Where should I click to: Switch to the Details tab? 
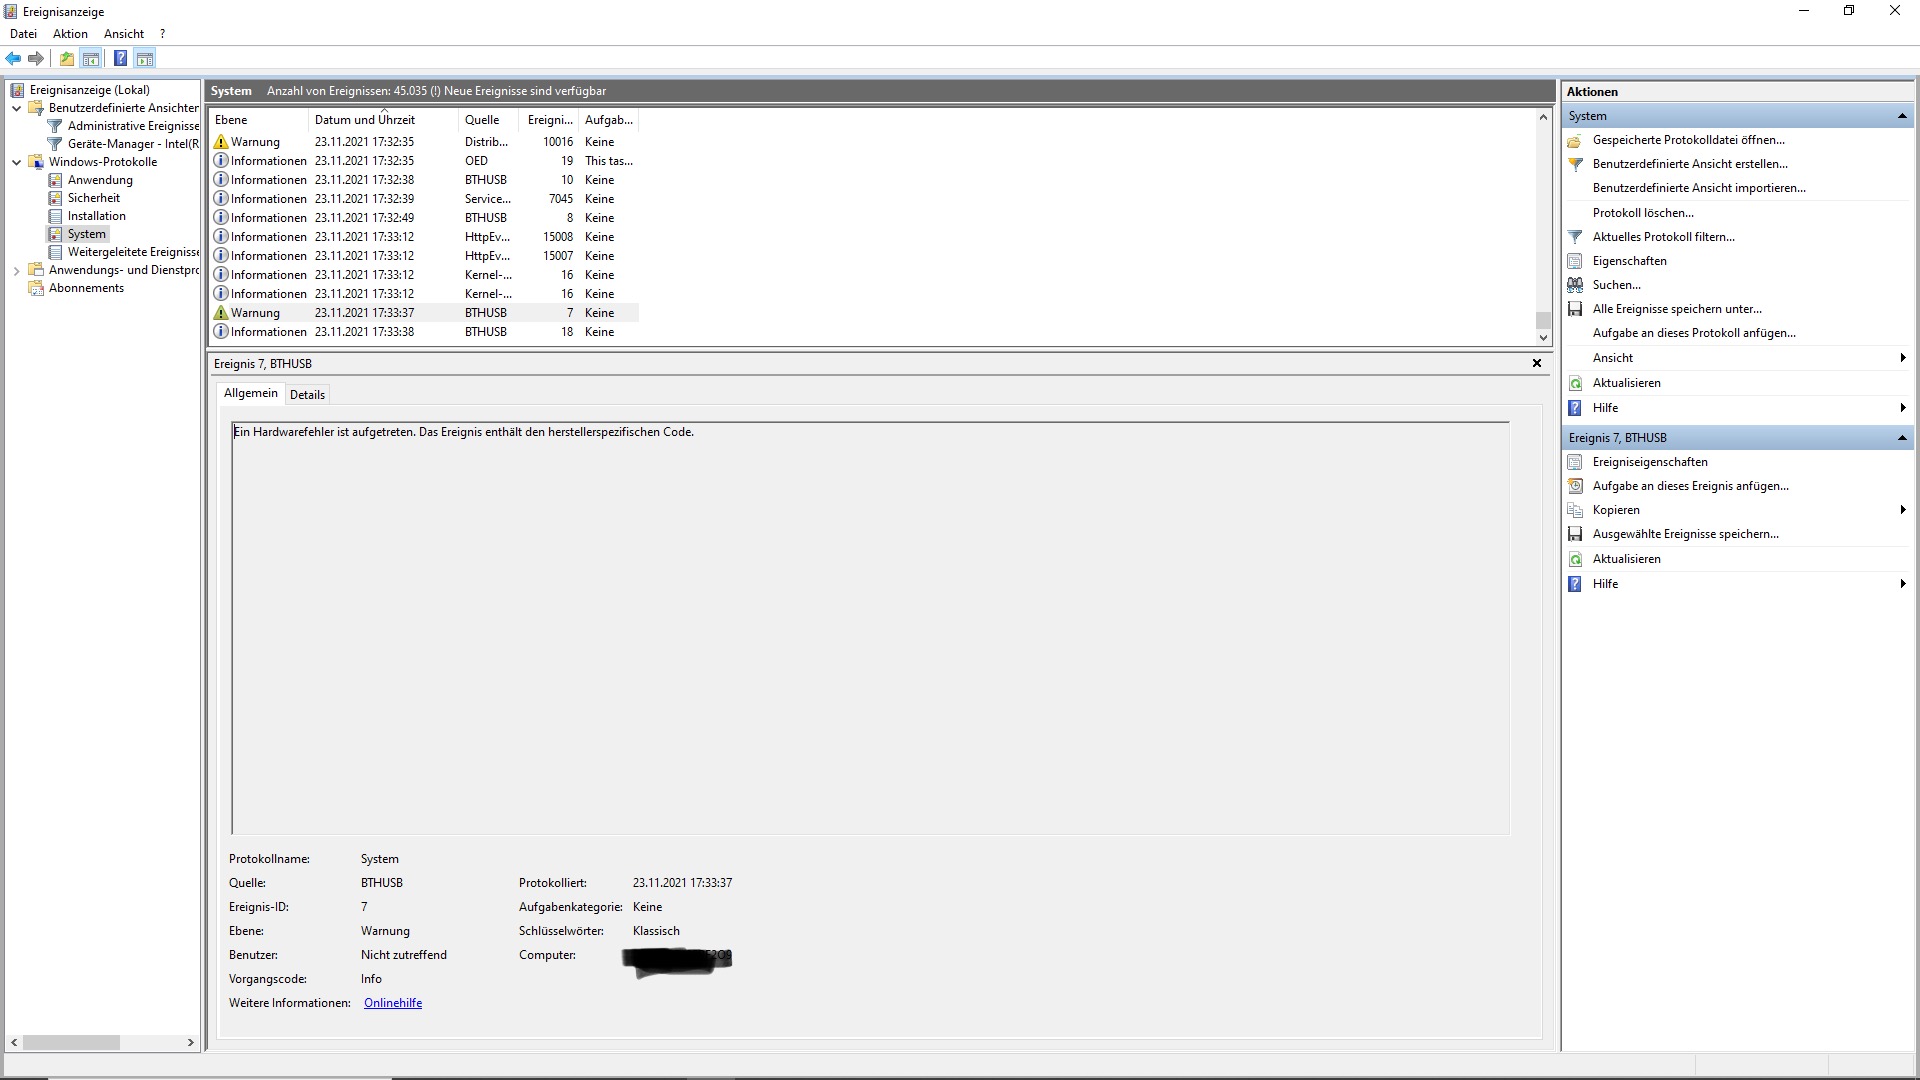point(307,395)
